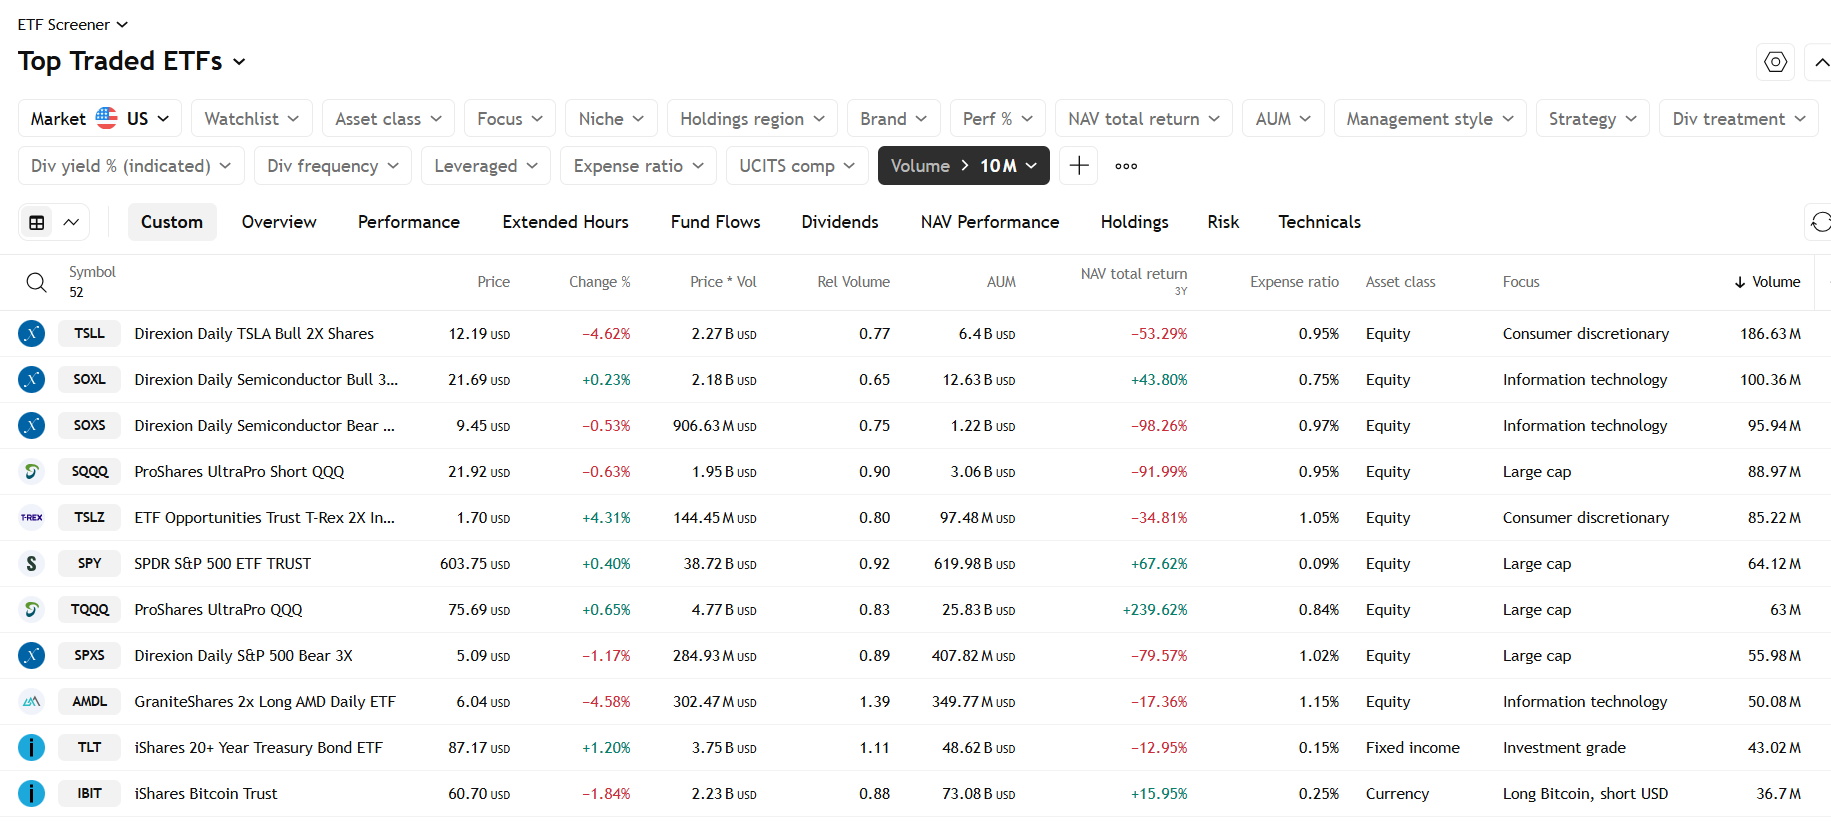
Task: Open the Market US selector dropdown
Action: 100,119
